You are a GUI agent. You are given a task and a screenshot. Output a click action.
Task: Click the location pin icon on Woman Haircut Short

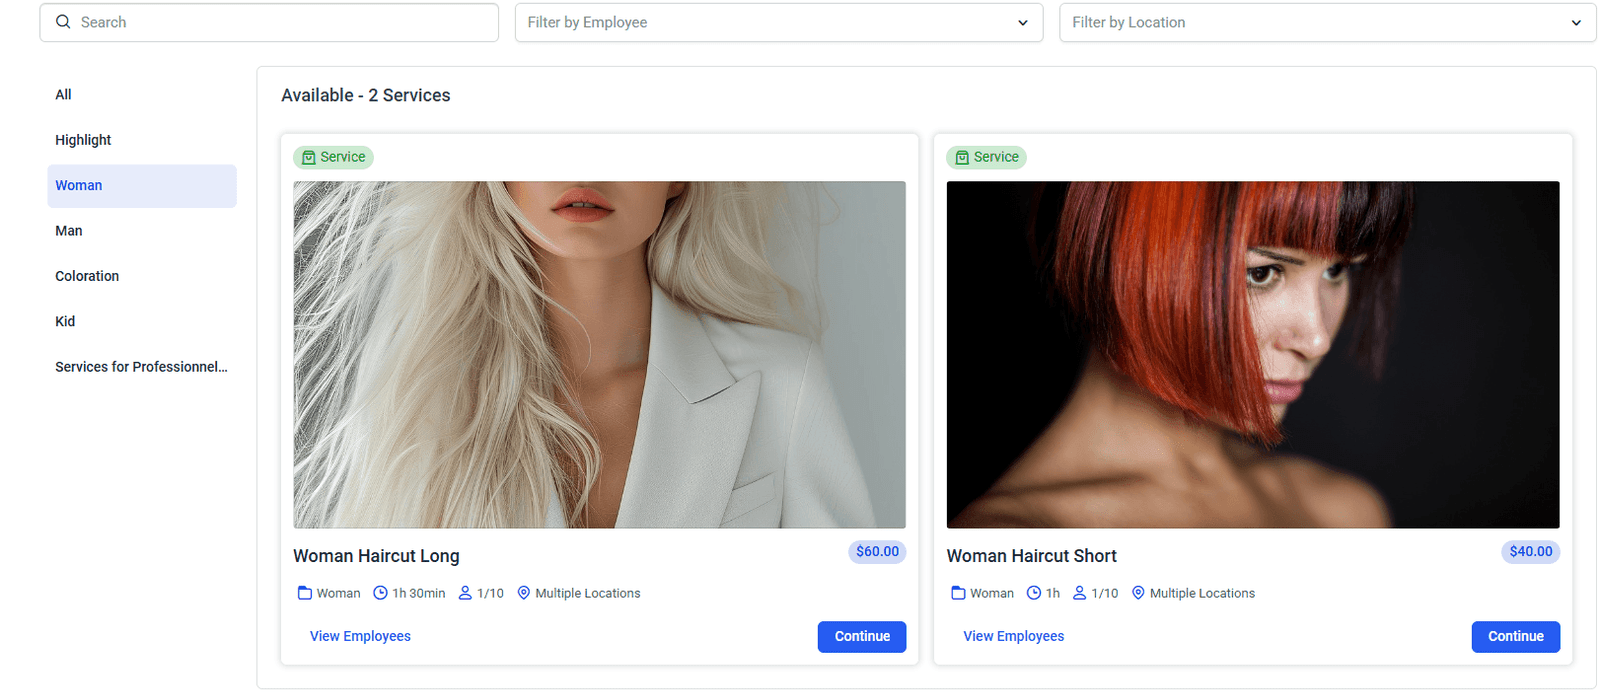[x=1138, y=593]
